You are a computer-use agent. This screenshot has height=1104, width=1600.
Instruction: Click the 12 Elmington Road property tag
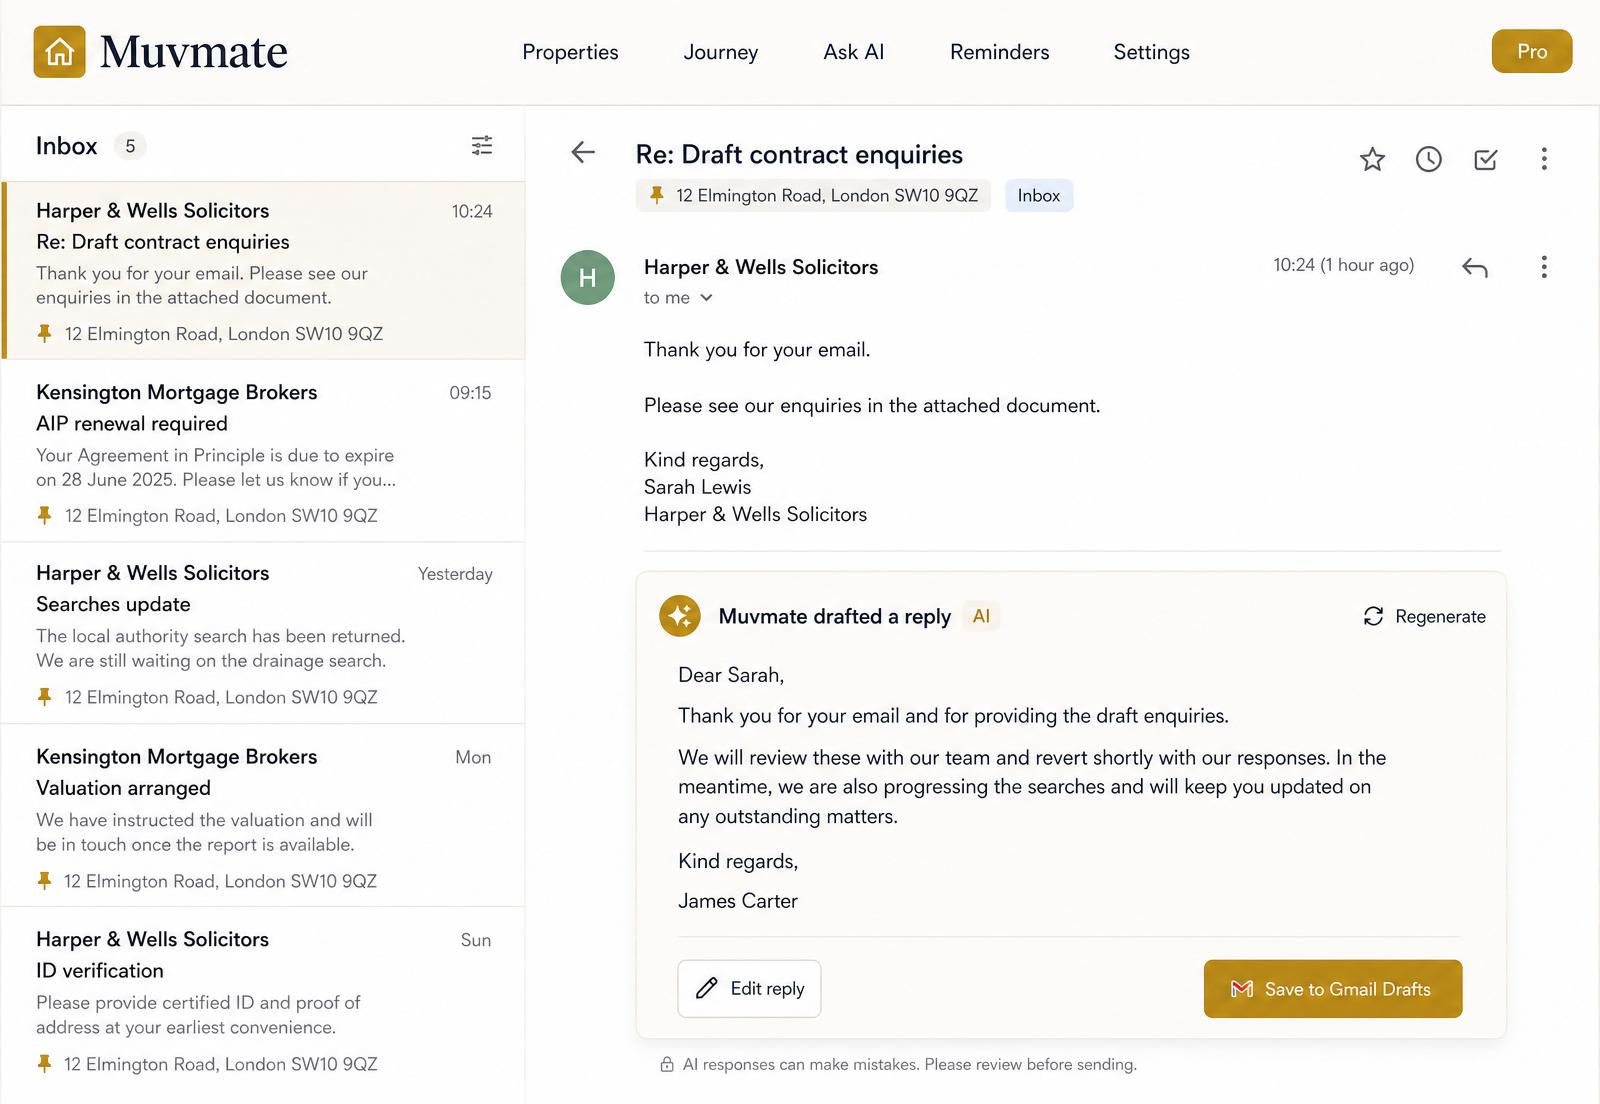pos(813,196)
